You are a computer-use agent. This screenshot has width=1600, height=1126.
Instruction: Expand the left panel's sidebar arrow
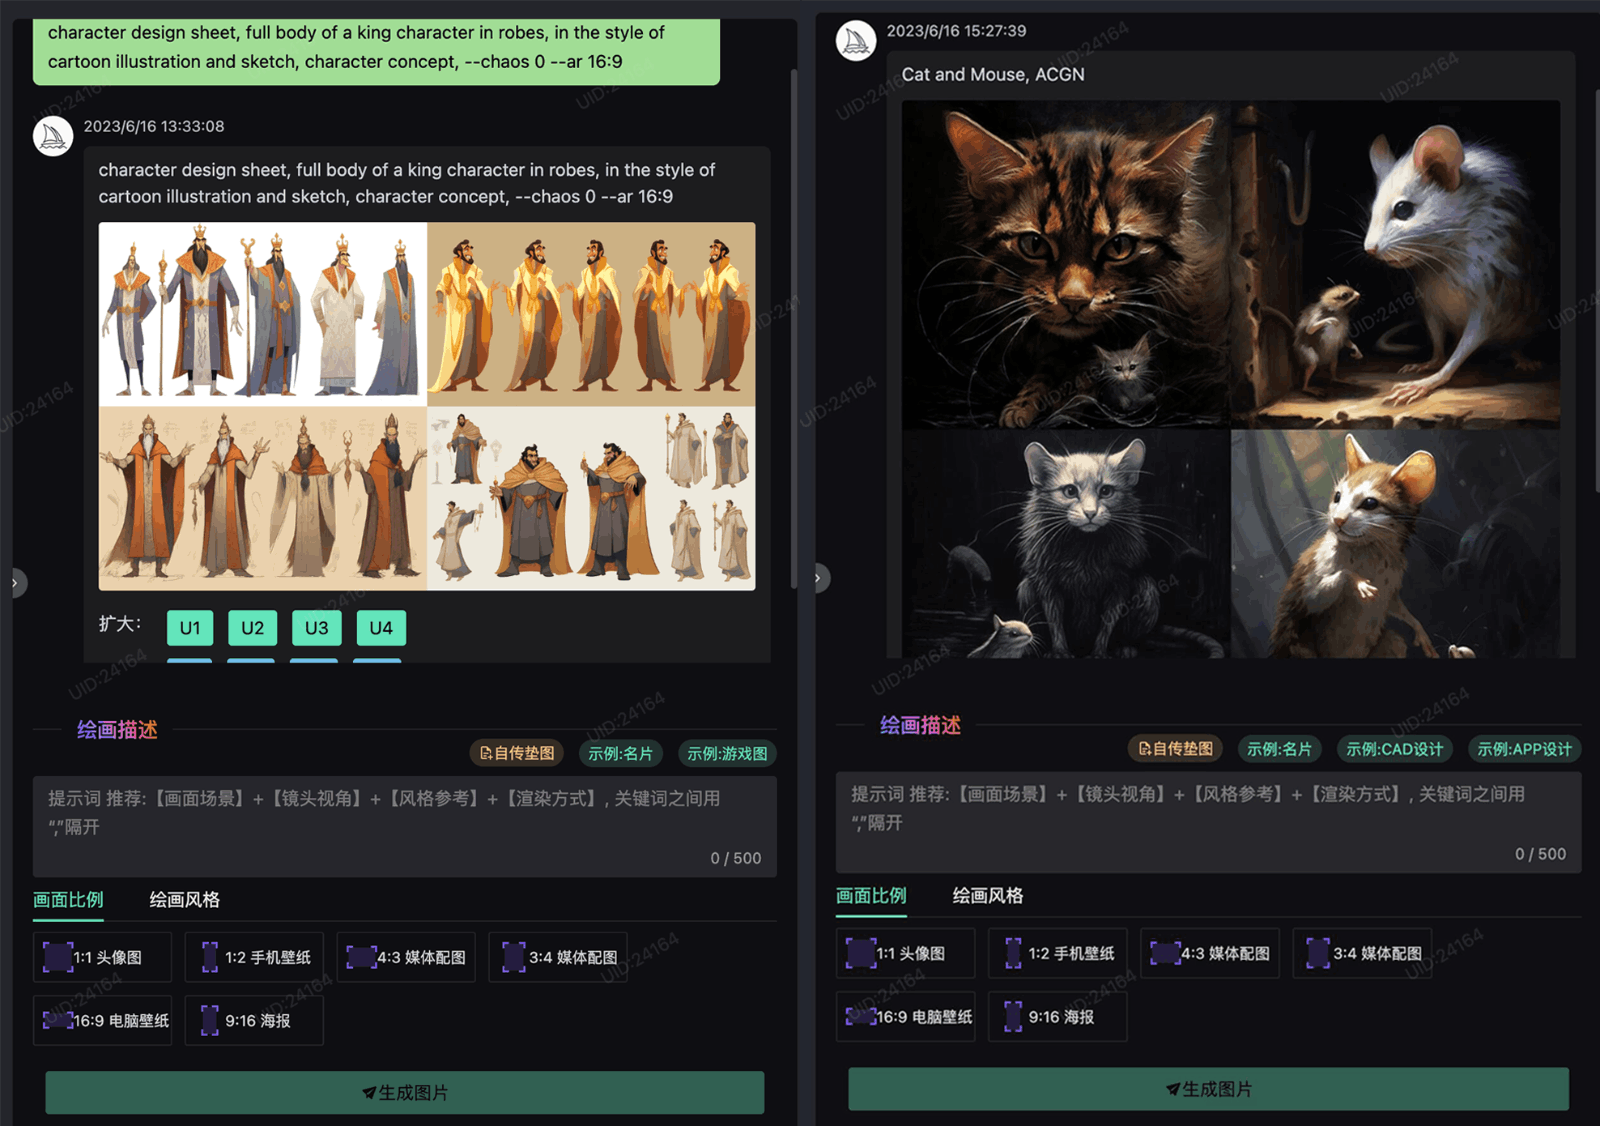click(15, 582)
